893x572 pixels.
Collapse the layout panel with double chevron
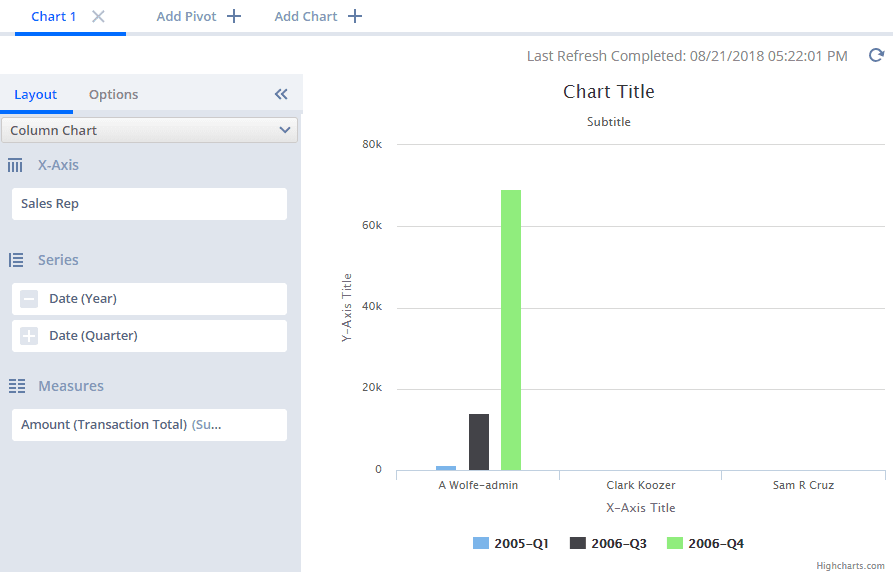pyautogui.click(x=281, y=94)
